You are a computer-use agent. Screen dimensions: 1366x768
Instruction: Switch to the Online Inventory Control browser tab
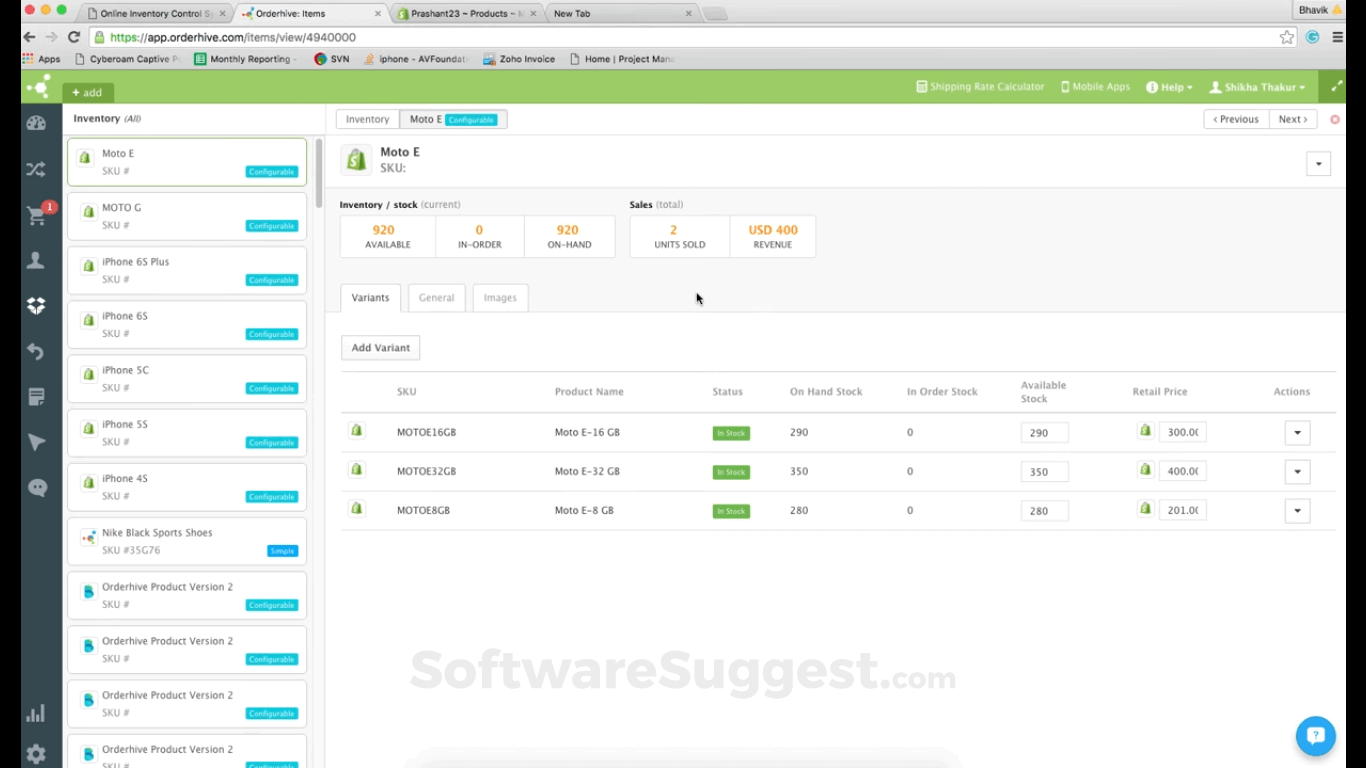[x=155, y=14]
